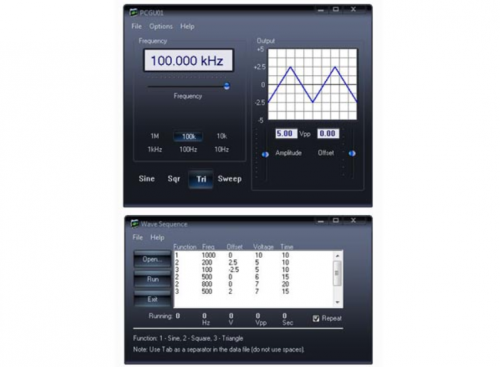Screen dimensions: 500x367
Task: Click the Run button
Action: [x=152, y=279]
